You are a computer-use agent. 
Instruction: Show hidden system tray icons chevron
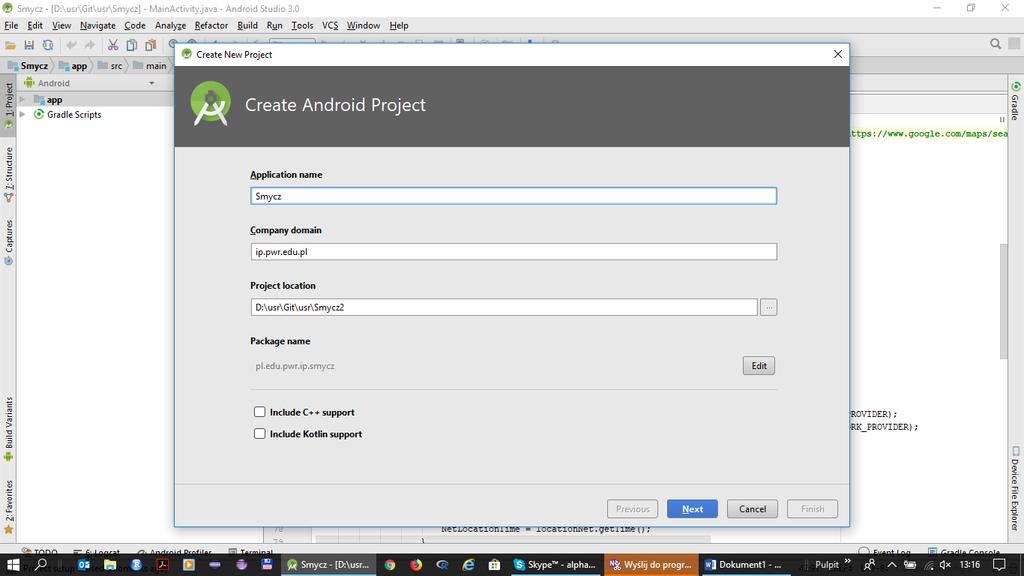891,564
